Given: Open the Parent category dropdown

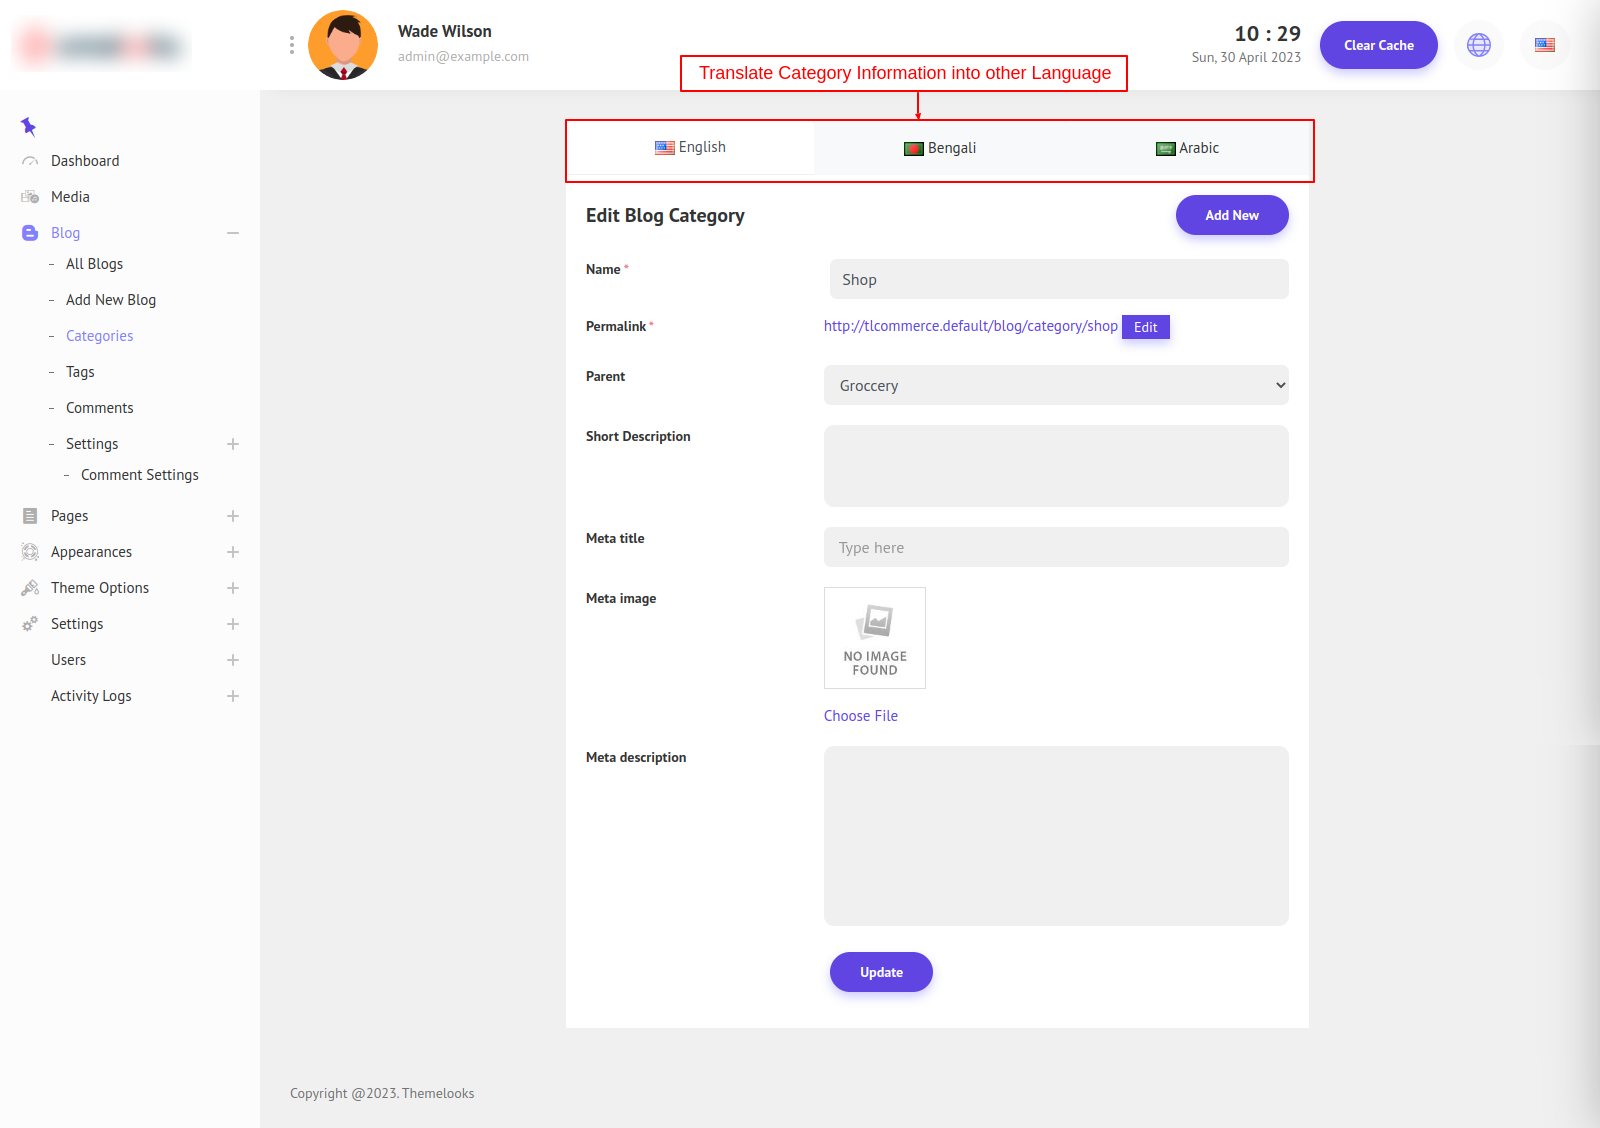Looking at the screenshot, I should (x=1056, y=386).
